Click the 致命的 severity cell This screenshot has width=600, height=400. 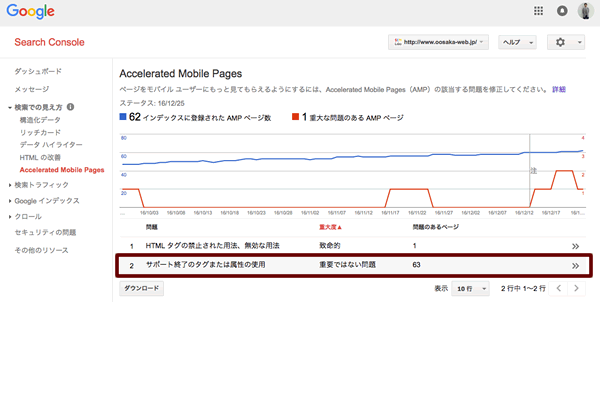329,246
